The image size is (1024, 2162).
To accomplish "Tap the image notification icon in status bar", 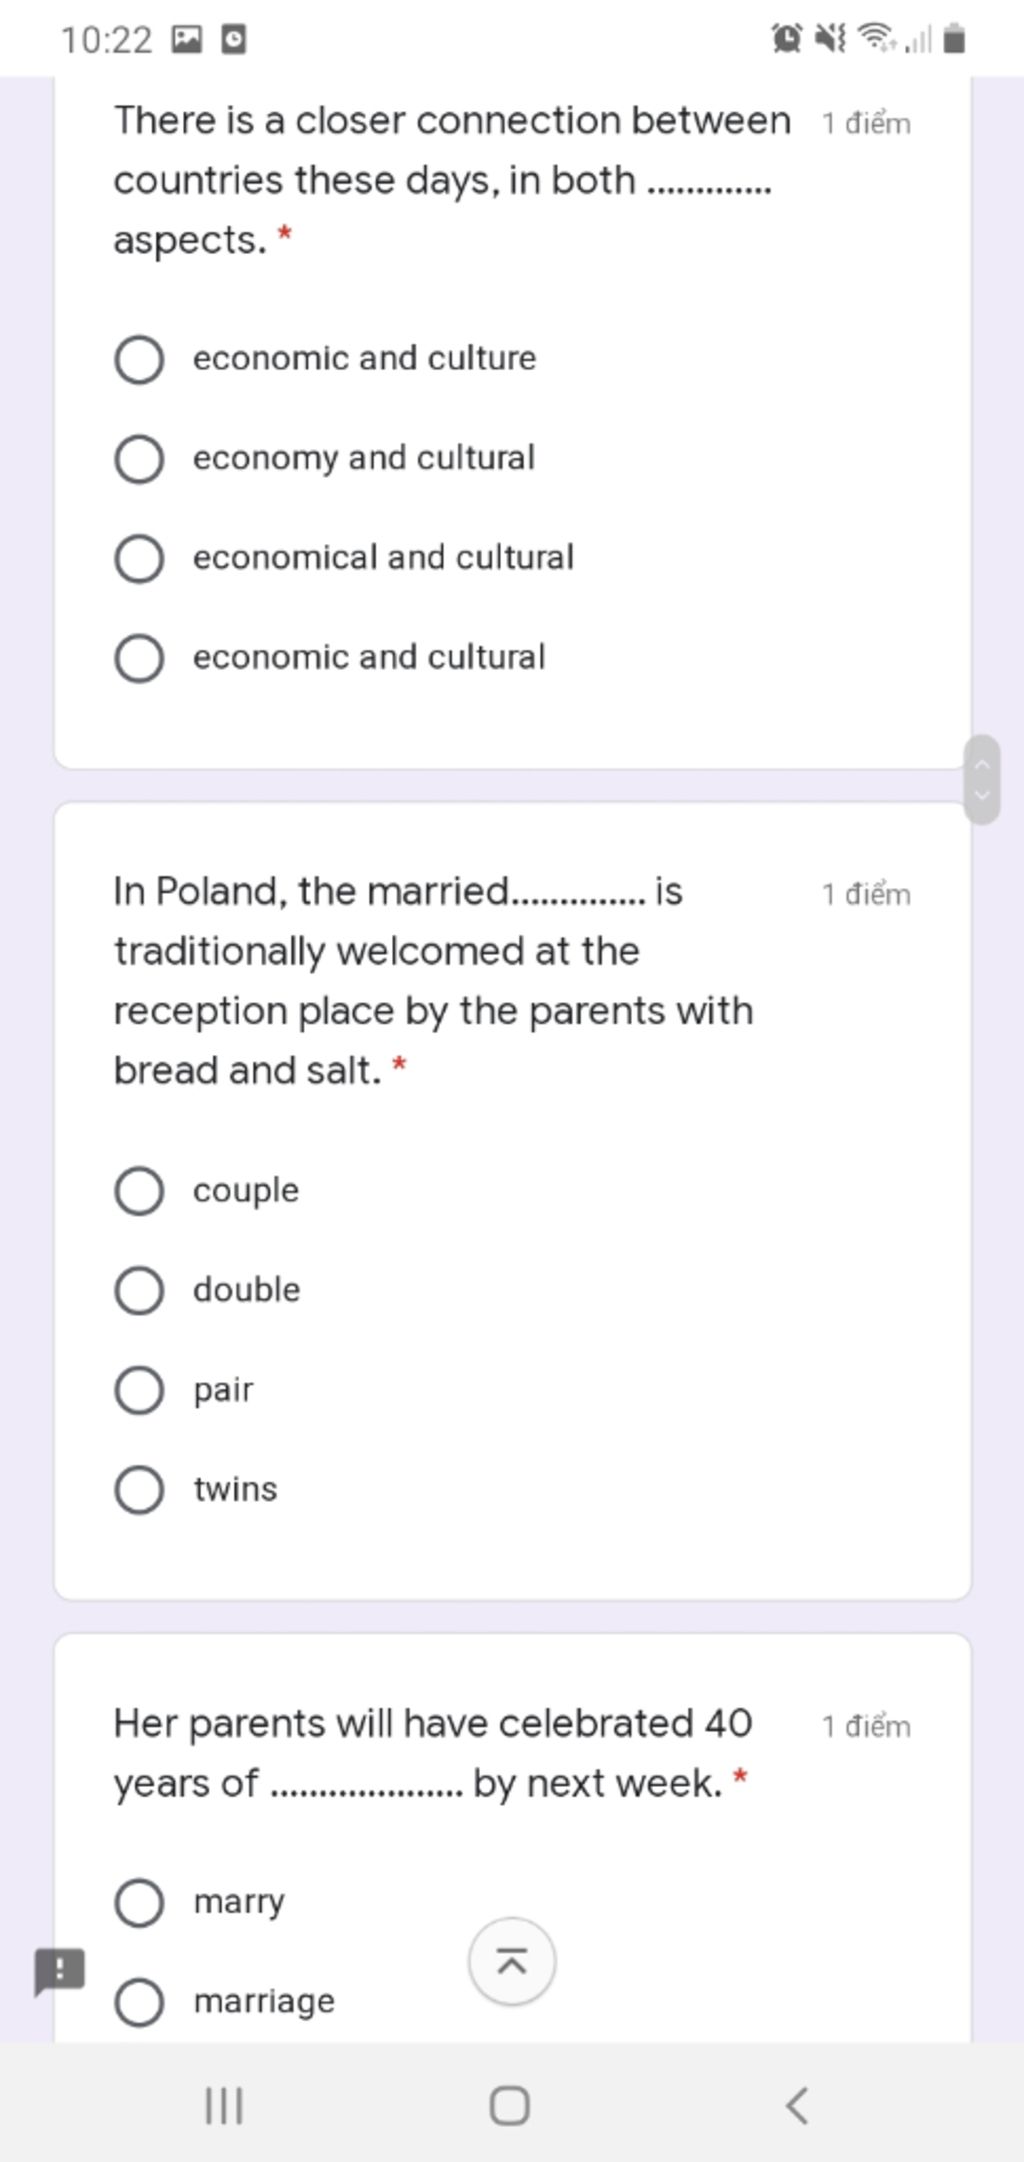I will (187, 40).
